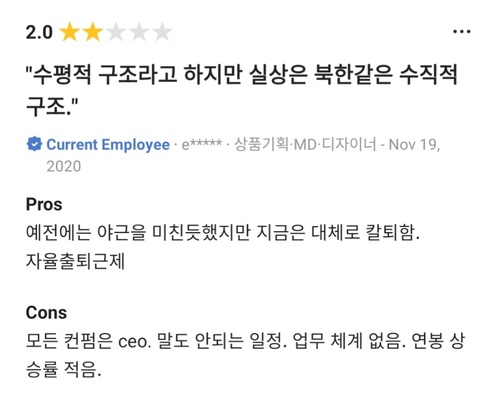
Task: Click the Current Employee label
Action: click(108, 145)
